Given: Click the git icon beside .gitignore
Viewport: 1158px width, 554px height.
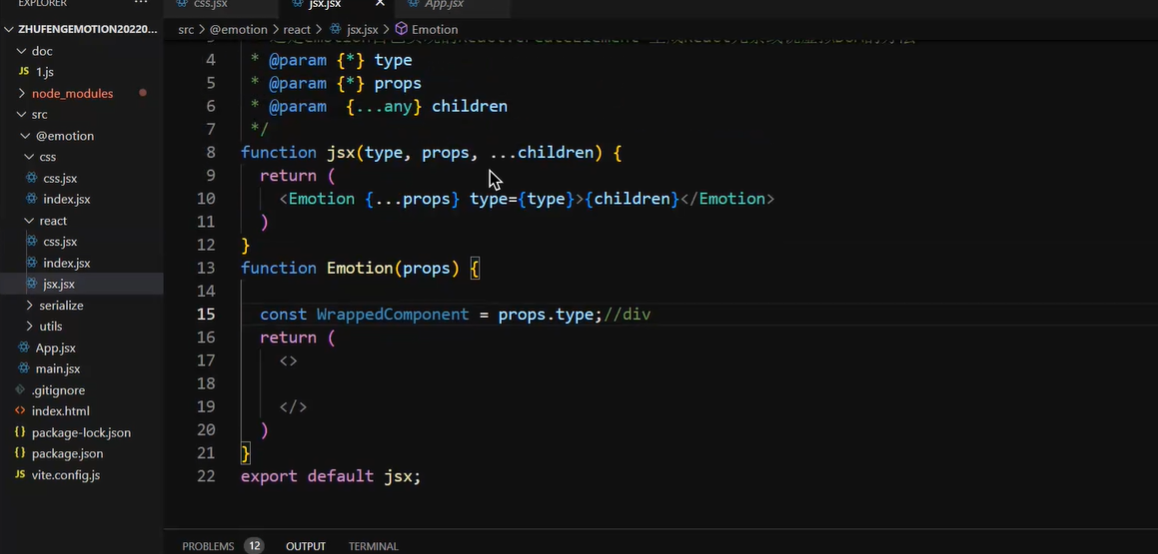Looking at the screenshot, I should pyautogui.click(x=21, y=390).
